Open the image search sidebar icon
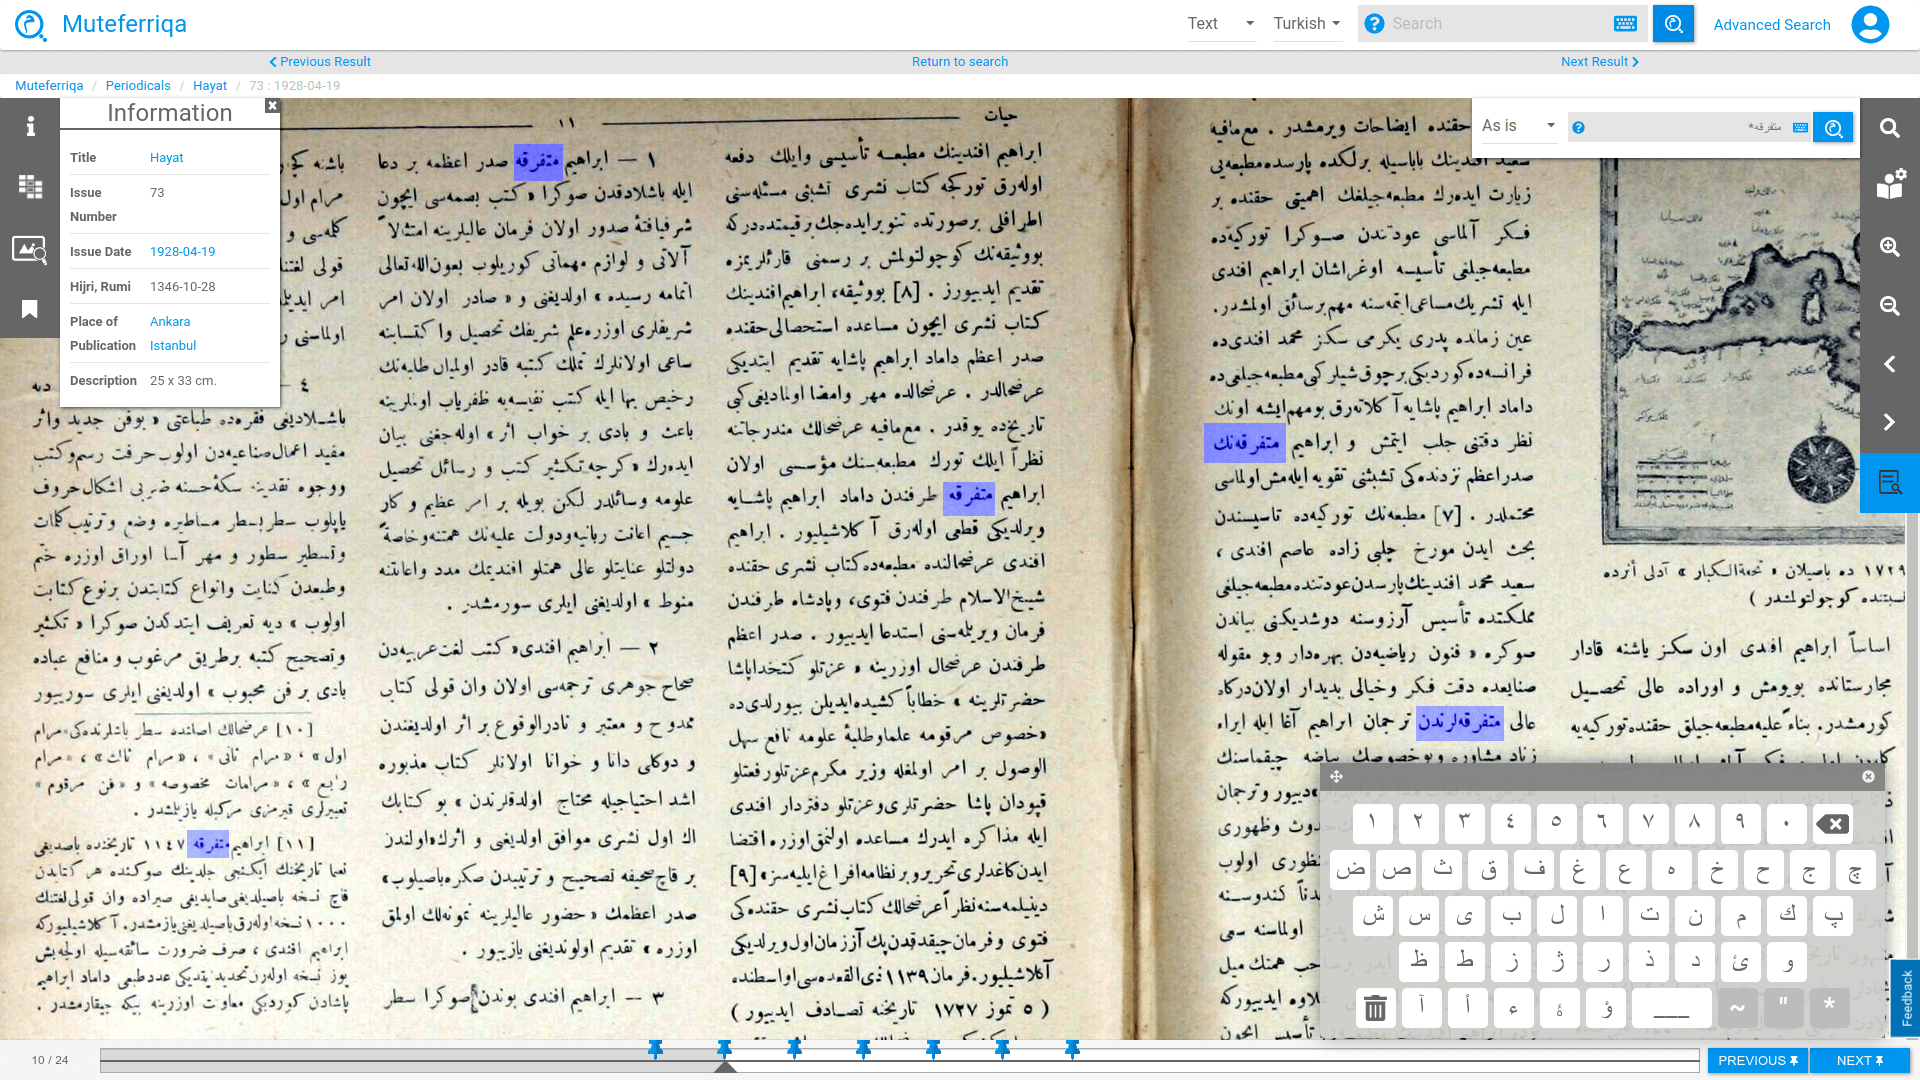Viewport: 1920px width, 1080px height. [30, 249]
